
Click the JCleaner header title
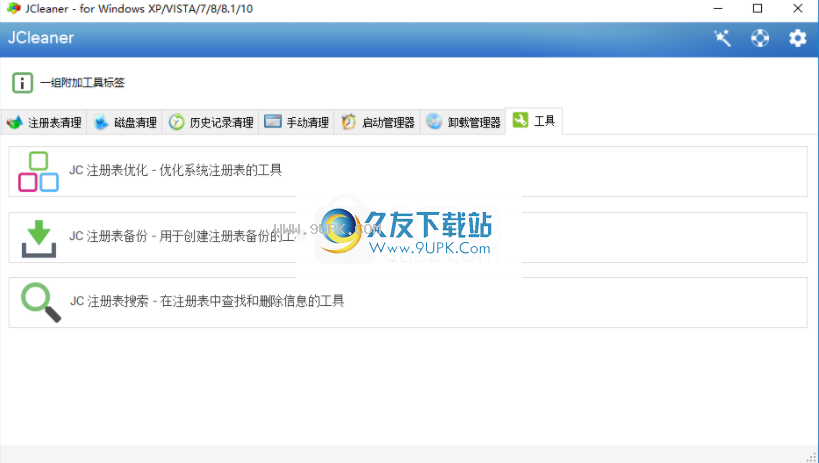[41, 38]
